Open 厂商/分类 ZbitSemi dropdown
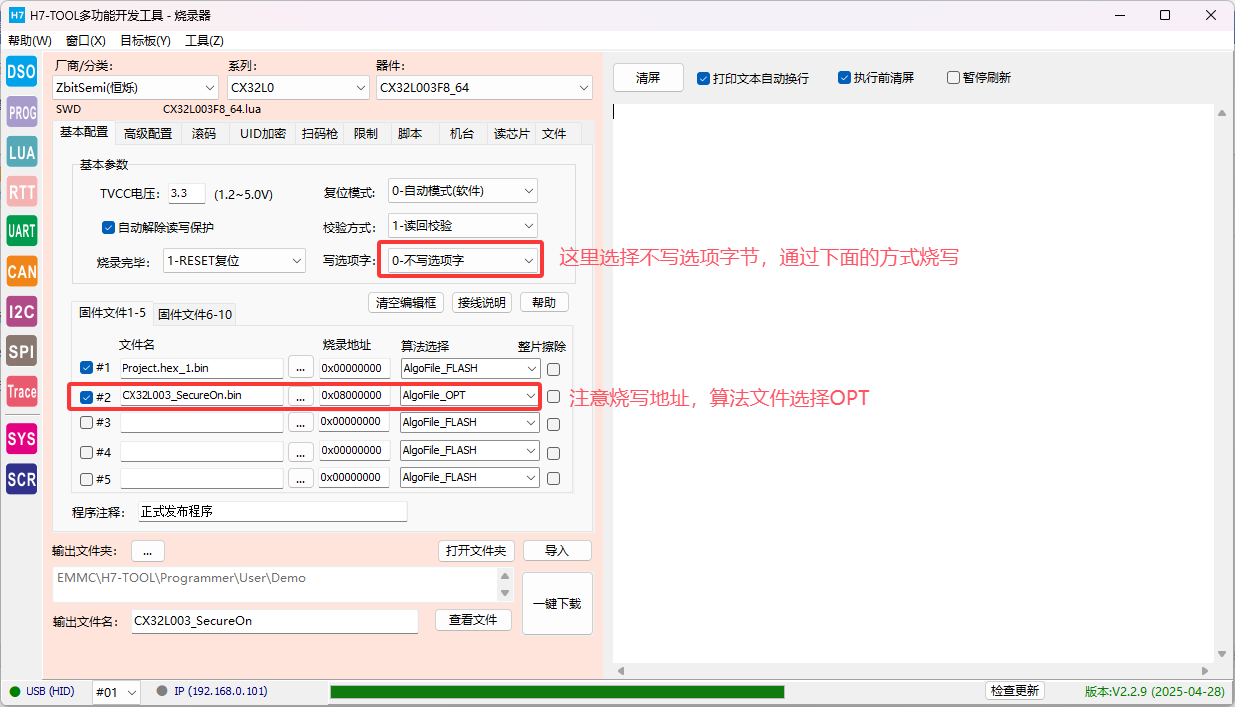 [135, 88]
